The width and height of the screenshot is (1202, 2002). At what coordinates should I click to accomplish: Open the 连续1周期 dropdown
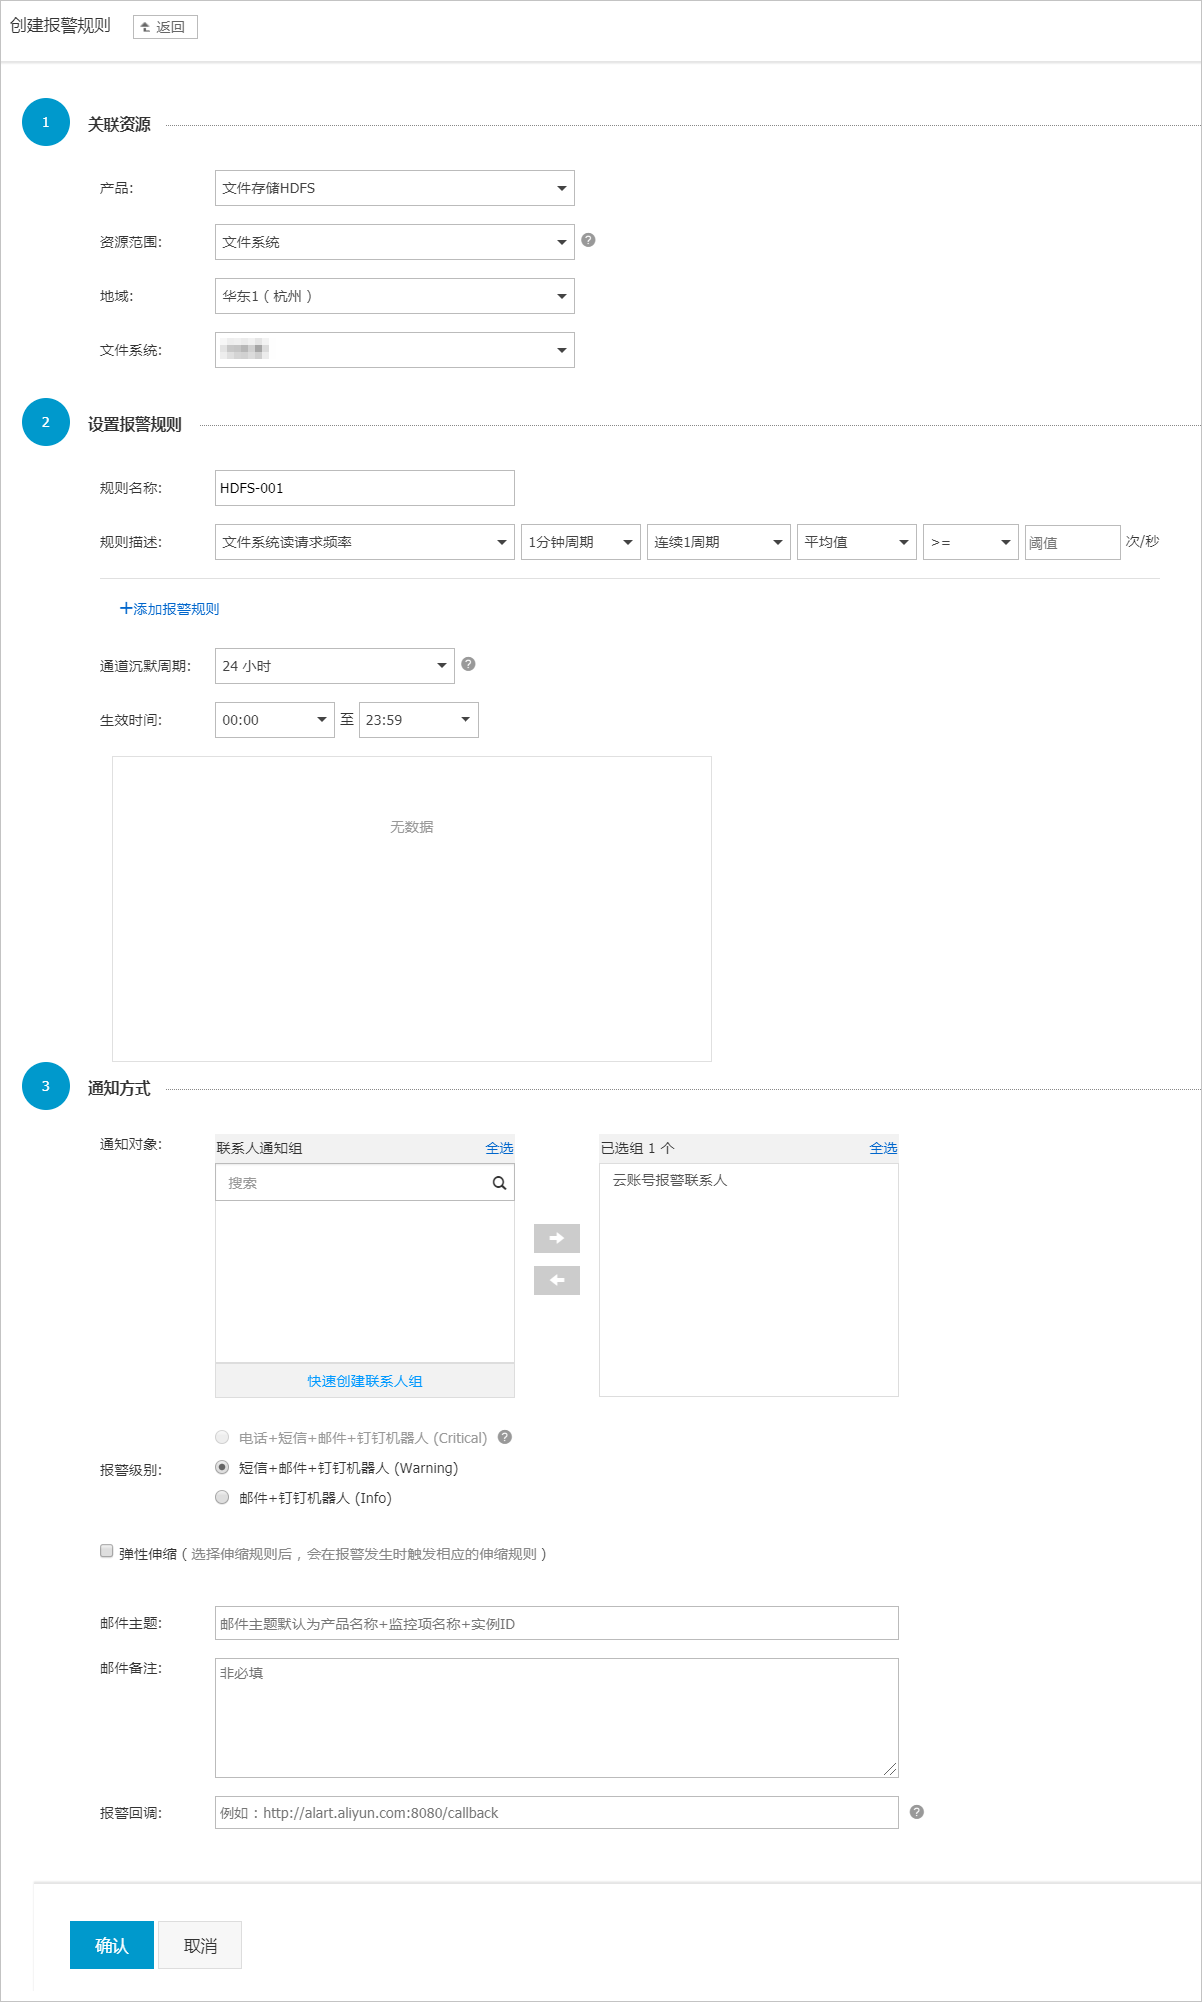[x=719, y=542]
